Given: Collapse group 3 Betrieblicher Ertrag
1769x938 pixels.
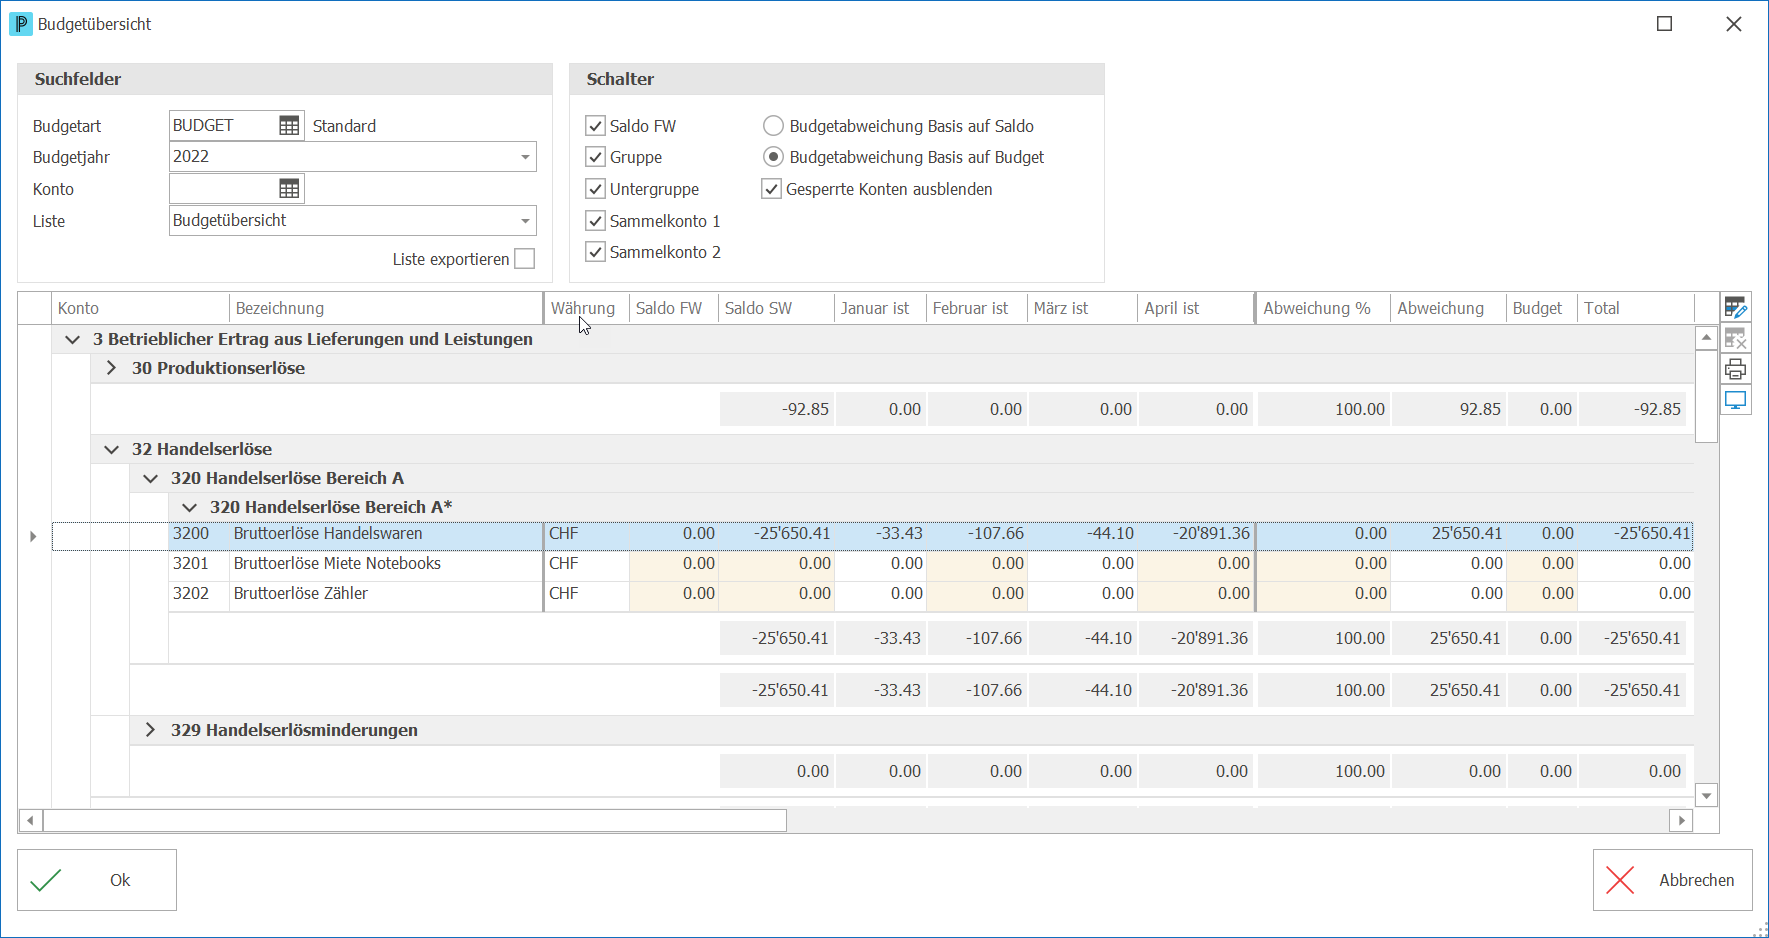Looking at the screenshot, I should coord(72,340).
